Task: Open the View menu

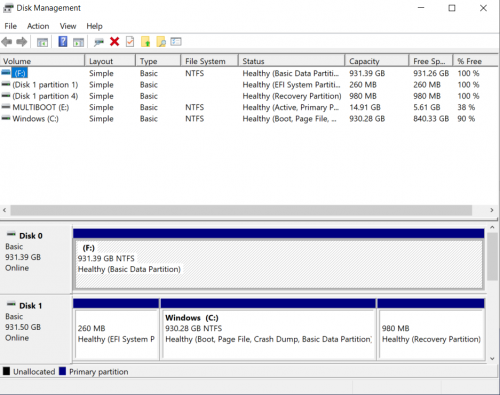Action: coord(68,26)
